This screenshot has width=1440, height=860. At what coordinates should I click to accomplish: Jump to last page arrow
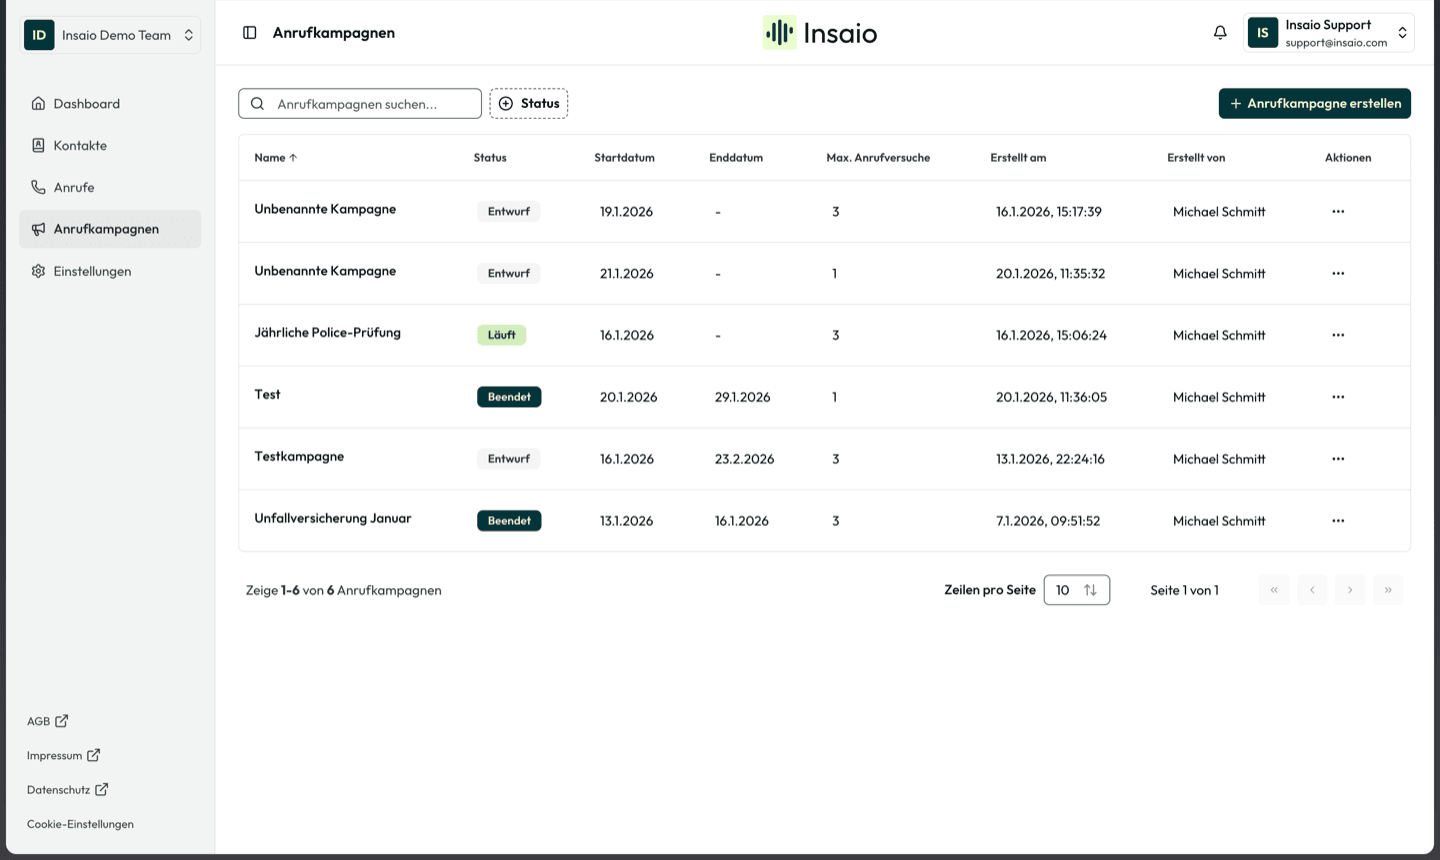(1388, 590)
